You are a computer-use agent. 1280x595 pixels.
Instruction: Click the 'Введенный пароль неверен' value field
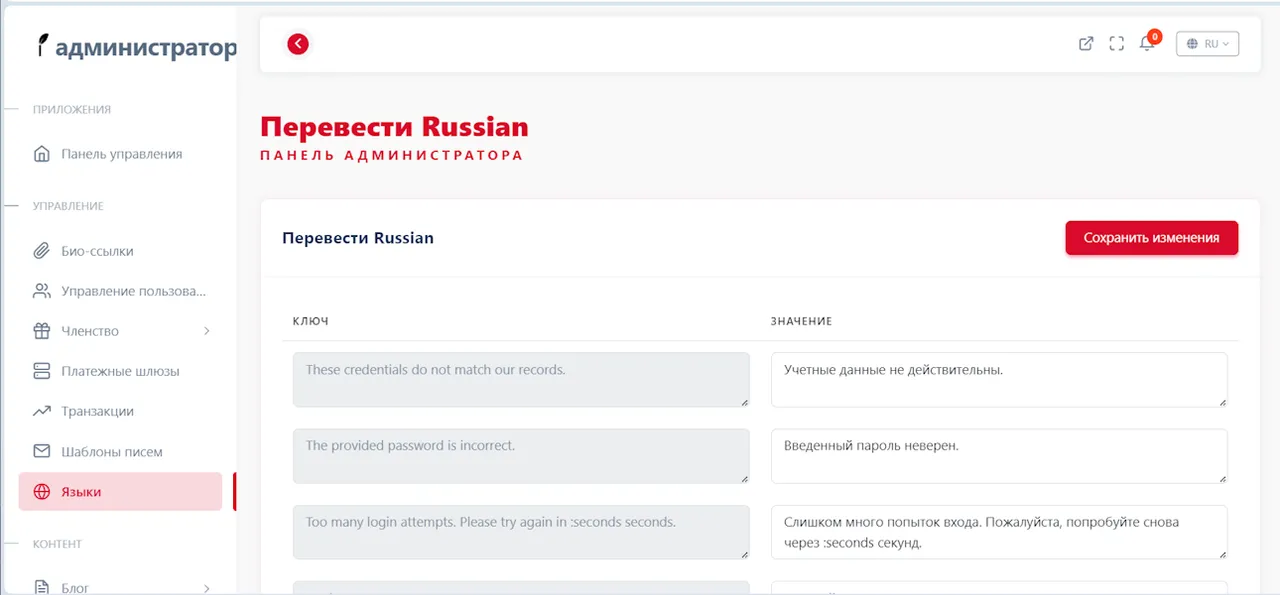[x=999, y=456]
